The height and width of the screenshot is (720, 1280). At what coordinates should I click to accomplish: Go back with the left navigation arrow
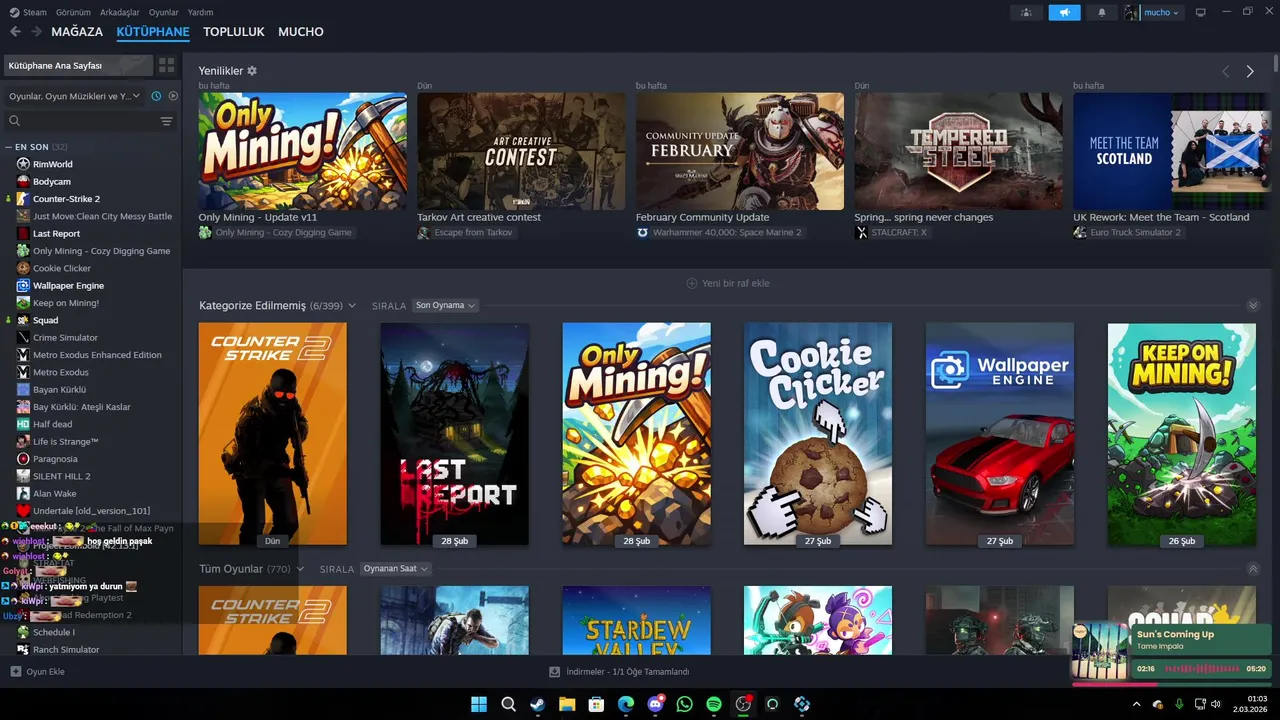15,32
